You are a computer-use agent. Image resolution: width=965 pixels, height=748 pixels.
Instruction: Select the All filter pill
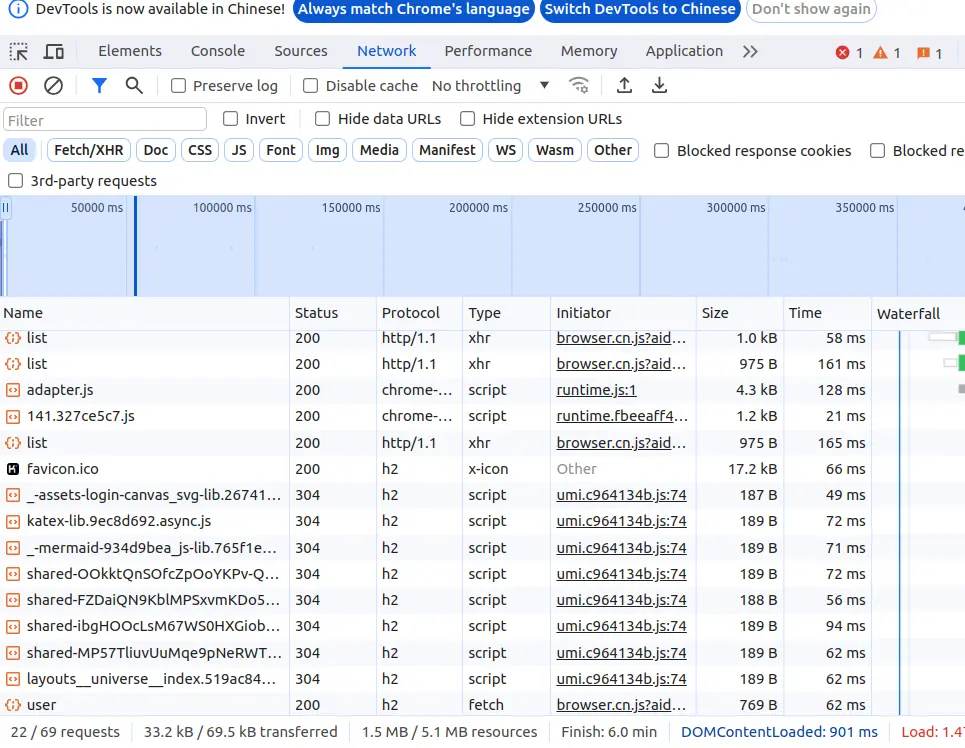(20, 150)
